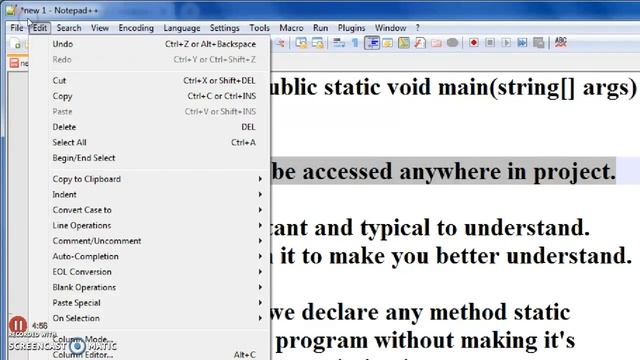Click Run a Macro Multiple Times icon
Viewport: 640px width, 360px height.
(522, 43)
